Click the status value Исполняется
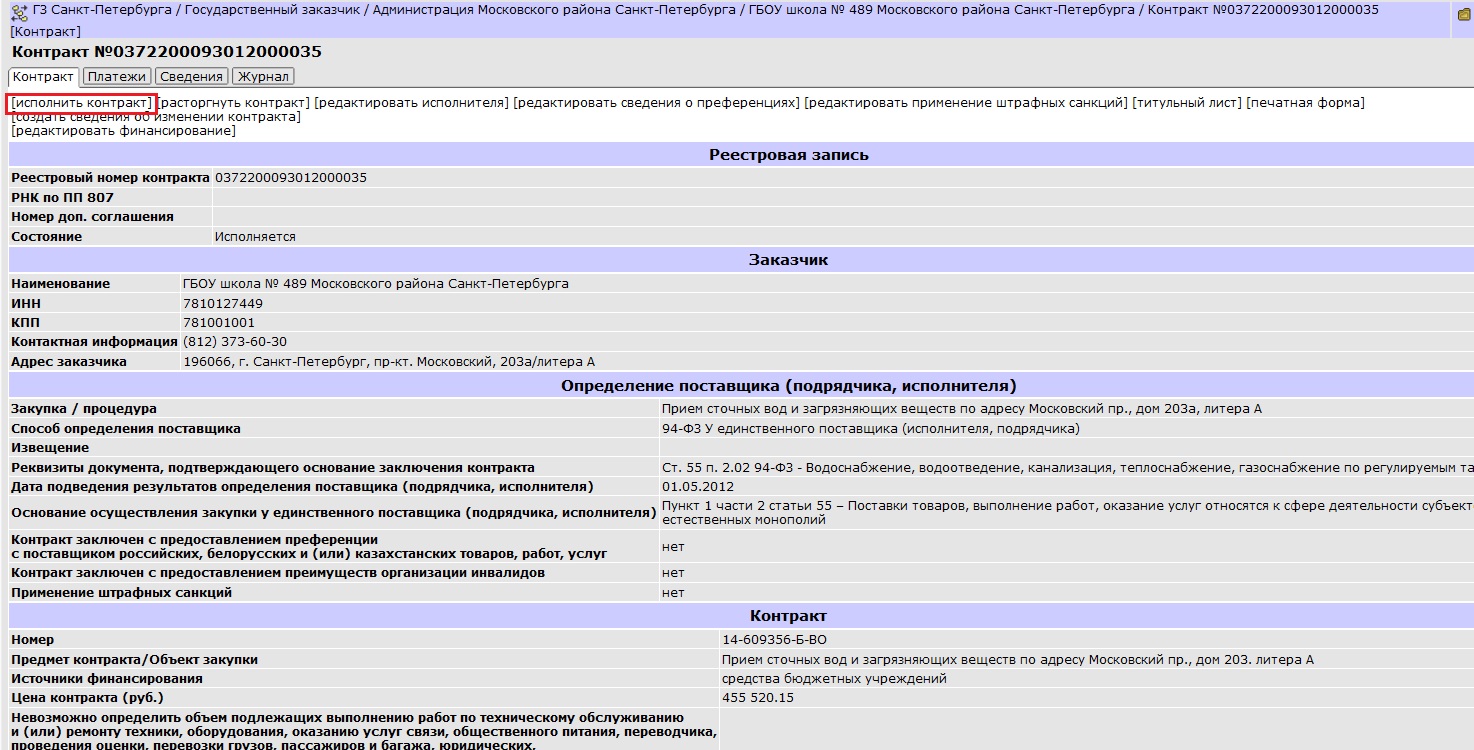This screenshot has height=750, width=1474. click(x=255, y=237)
